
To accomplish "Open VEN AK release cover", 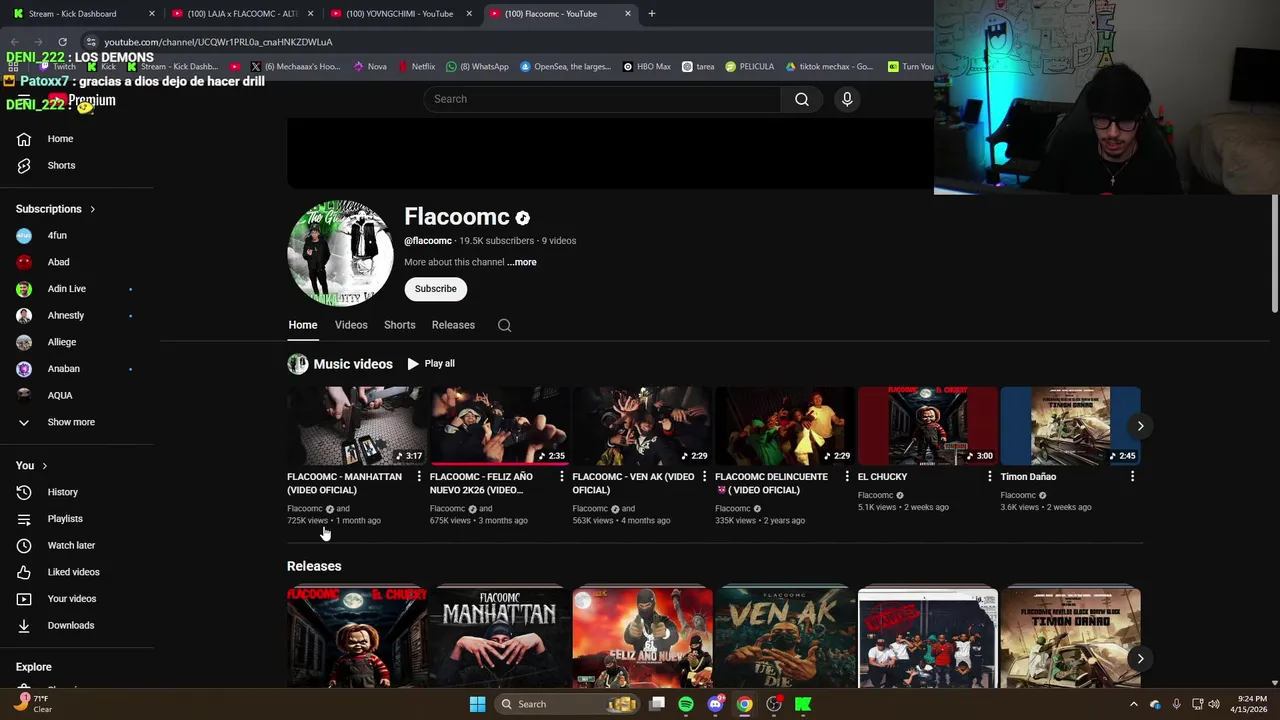I will tap(785, 637).
